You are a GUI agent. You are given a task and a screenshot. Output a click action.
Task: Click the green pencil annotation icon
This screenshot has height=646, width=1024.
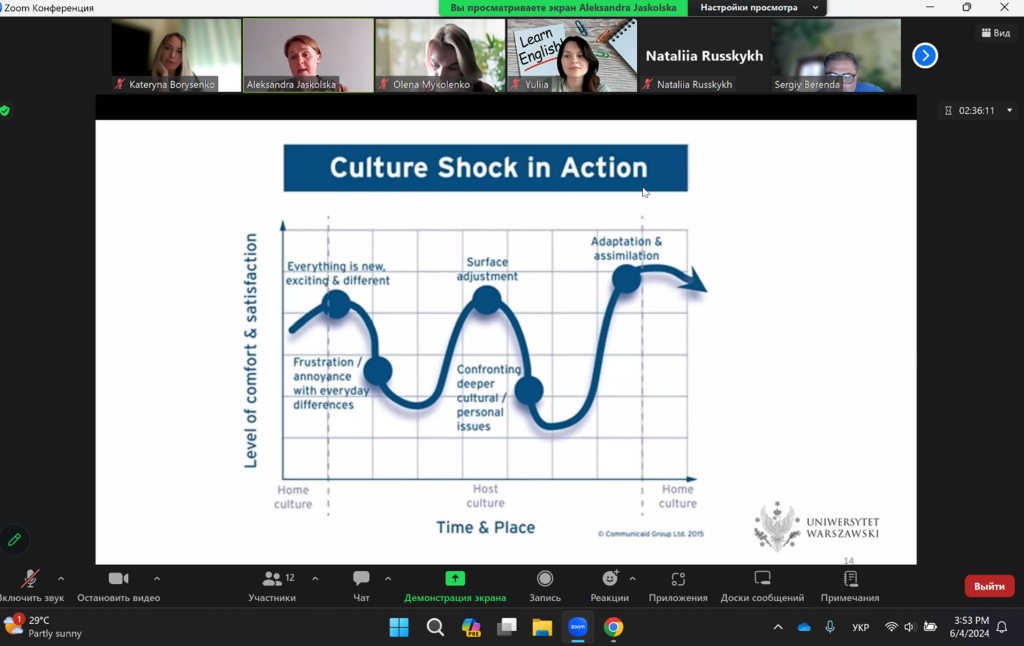[x=14, y=540]
